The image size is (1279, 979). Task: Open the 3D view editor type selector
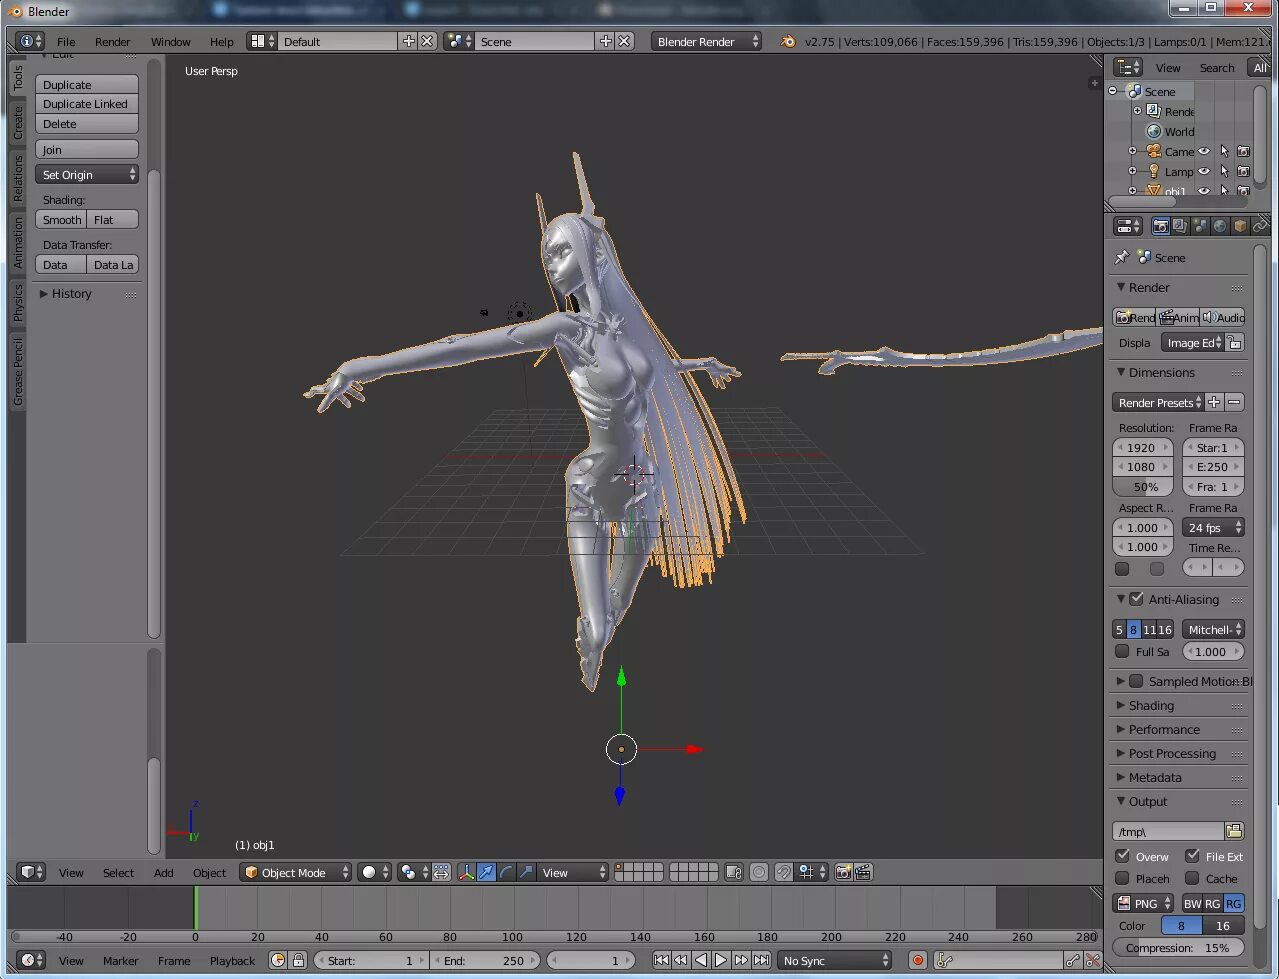(32, 872)
